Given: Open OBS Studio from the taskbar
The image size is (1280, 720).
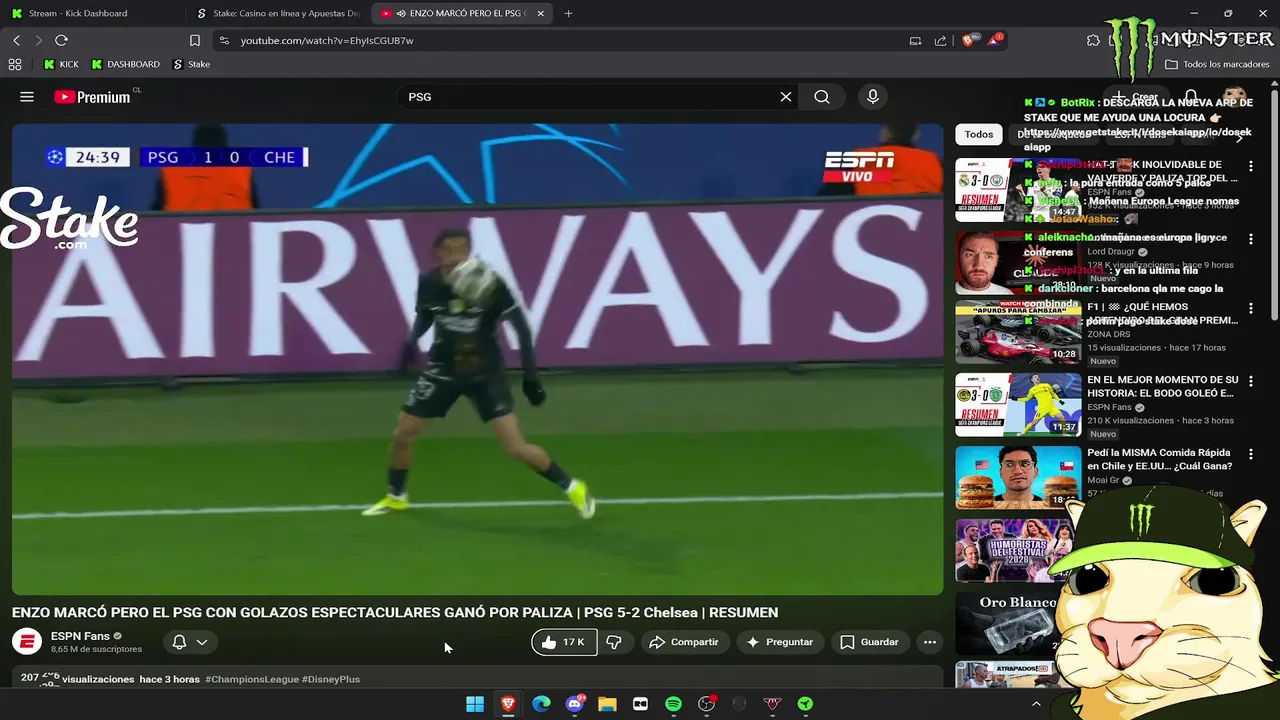Looking at the screenshot, I should point(706,704).
